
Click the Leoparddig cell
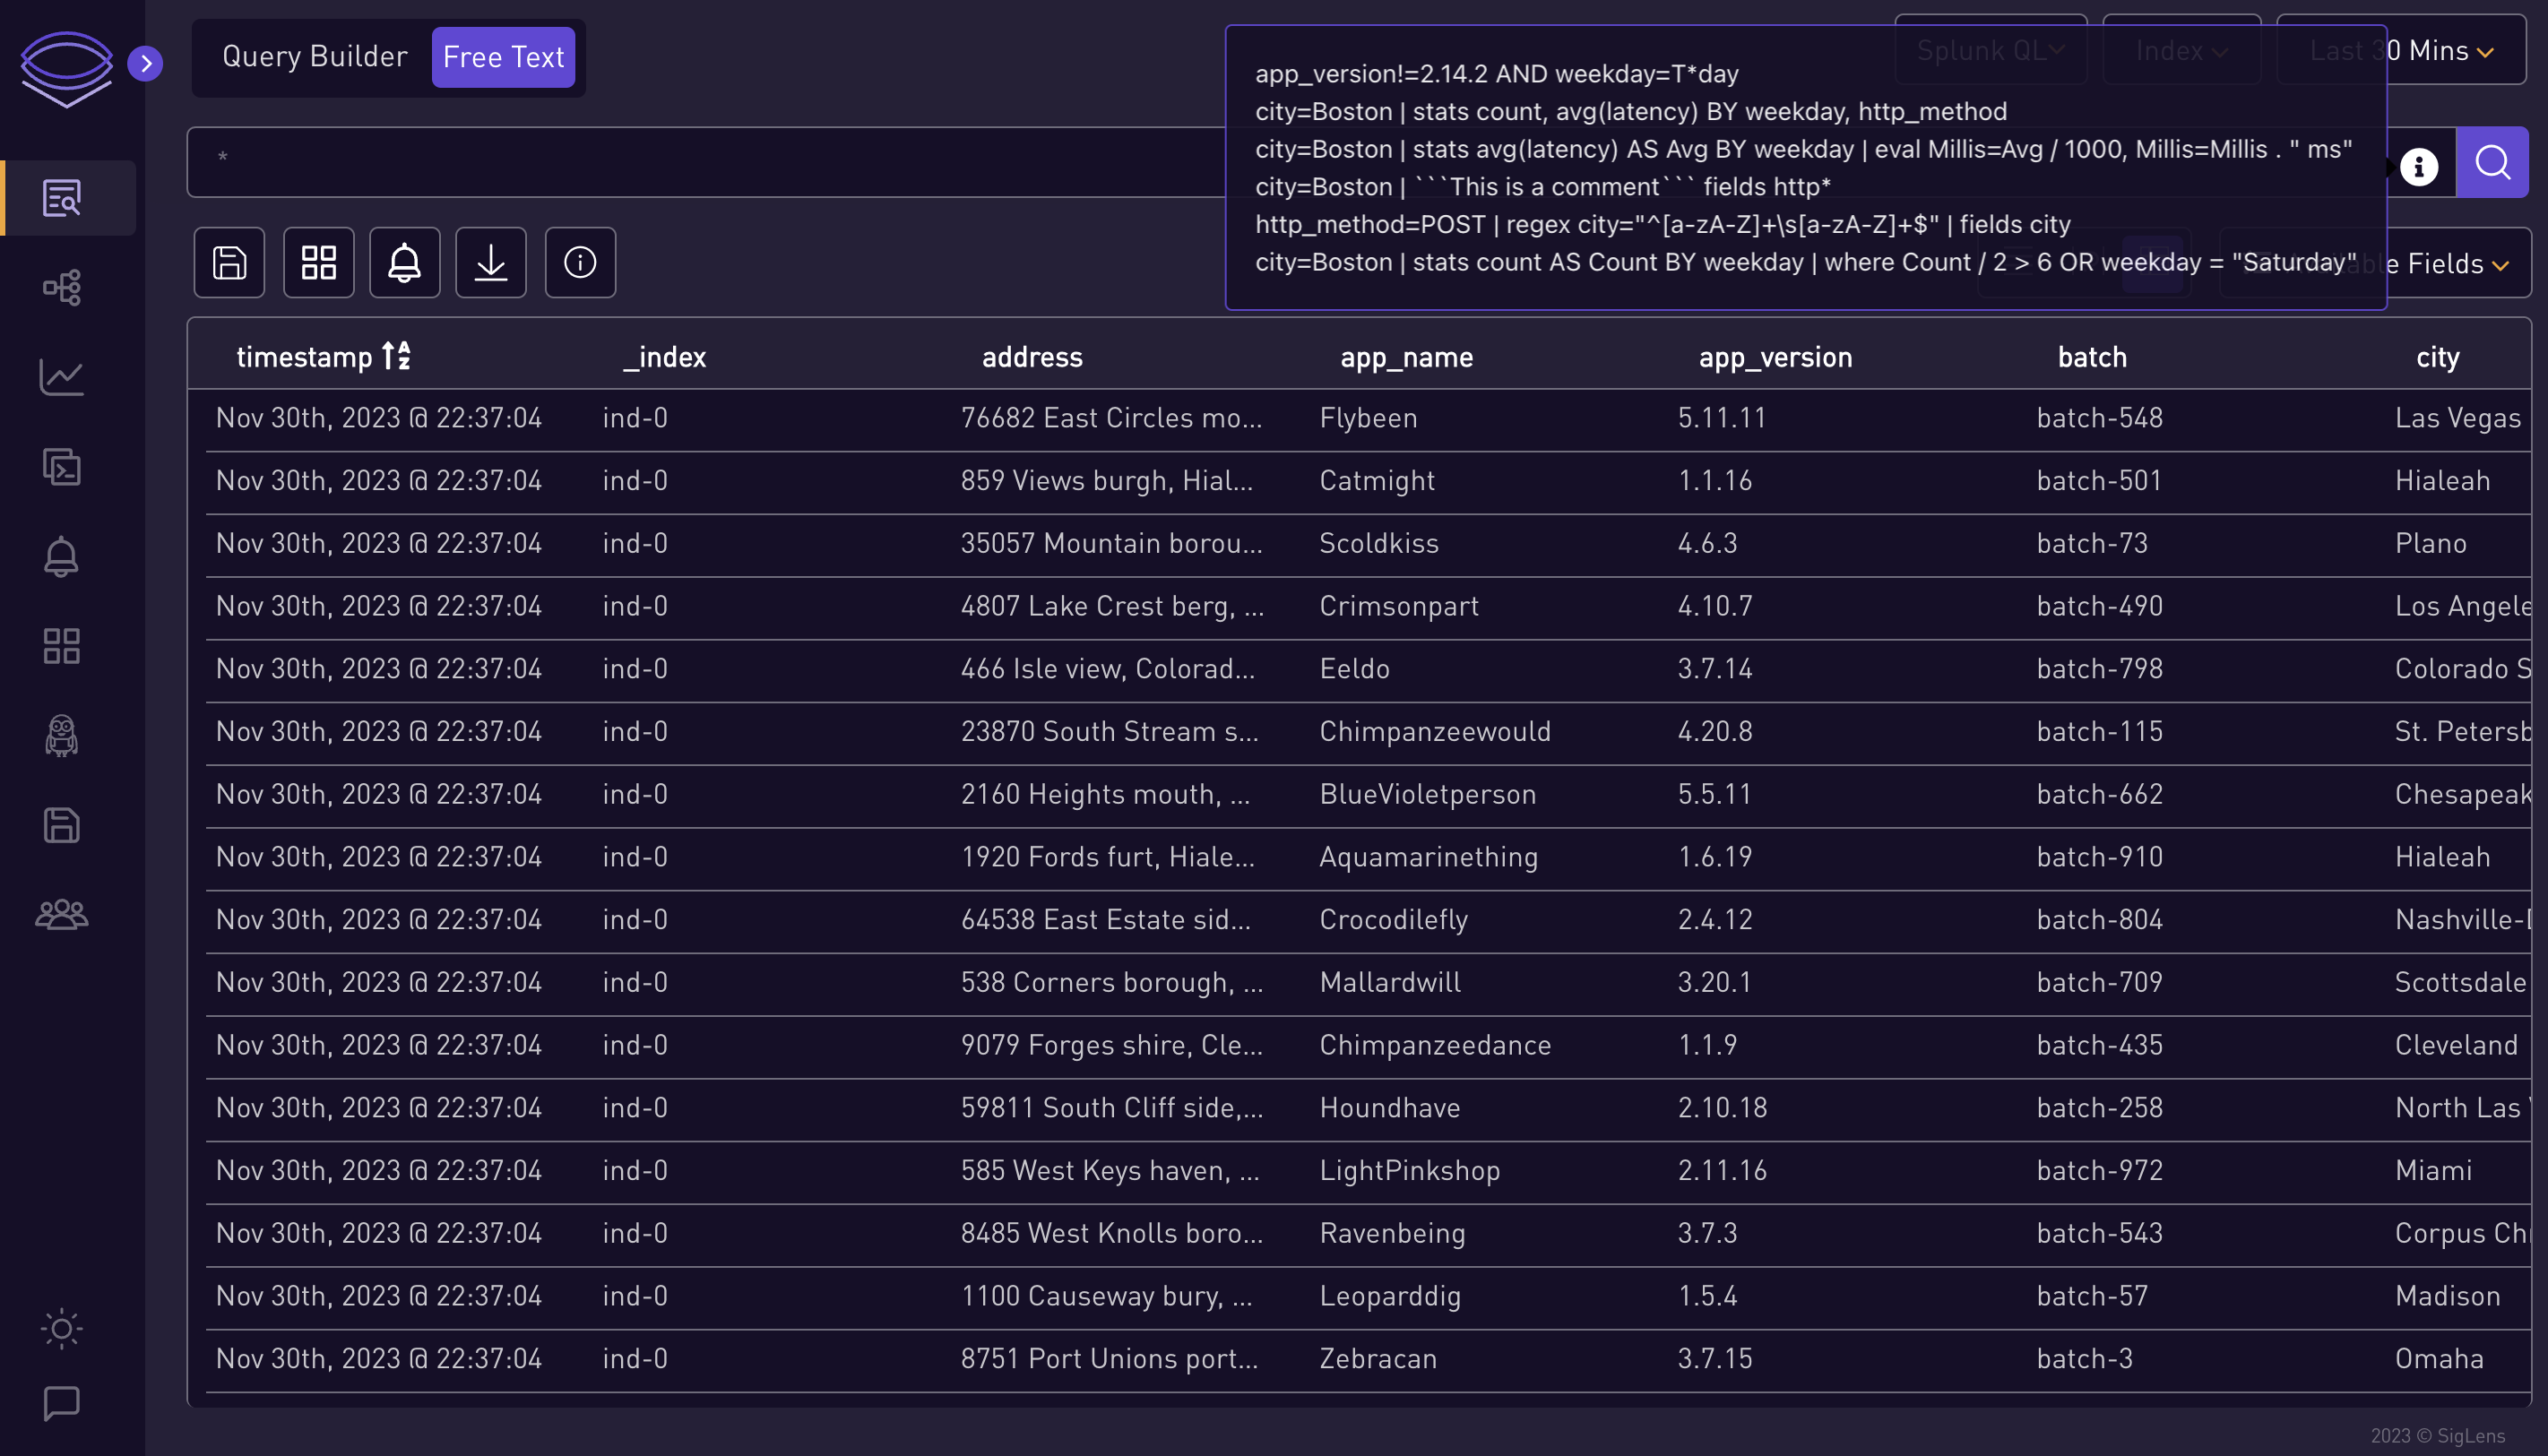[x=1390, y=1297]
